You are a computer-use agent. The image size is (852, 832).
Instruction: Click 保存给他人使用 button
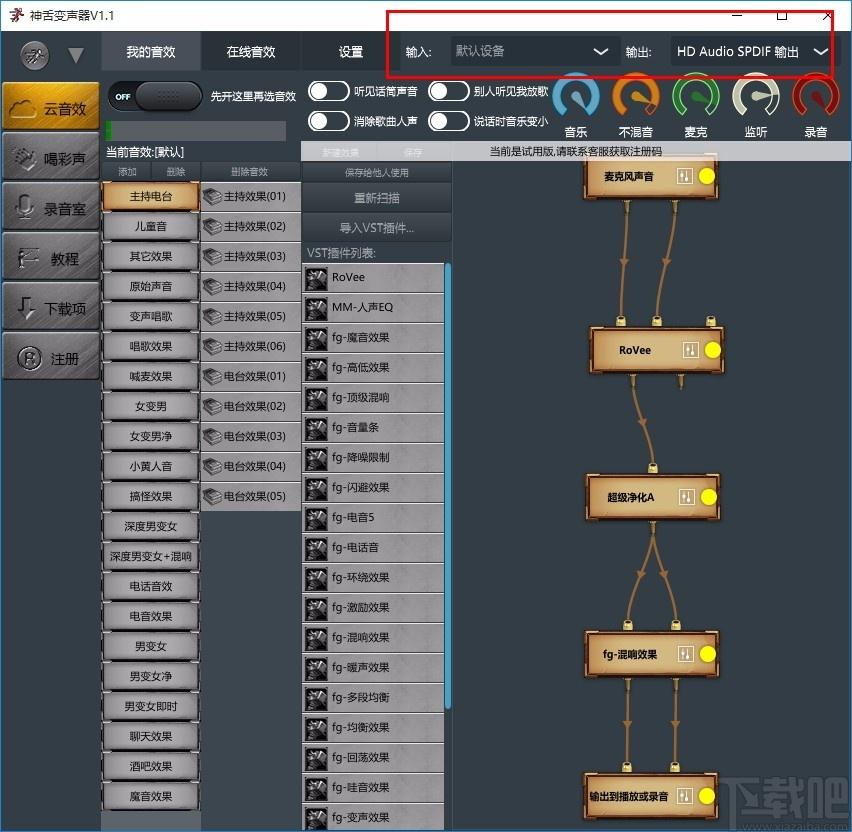pos(377,172)
